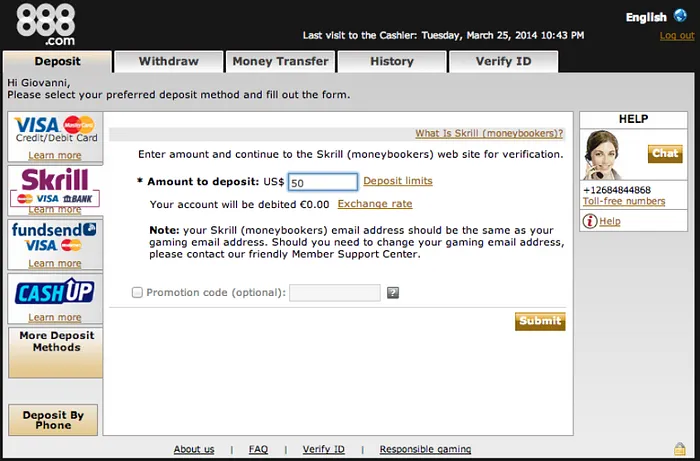The width and height of the screenshot is (700, 461).
Task: Click the globe language icon
Action: point(680,16)
